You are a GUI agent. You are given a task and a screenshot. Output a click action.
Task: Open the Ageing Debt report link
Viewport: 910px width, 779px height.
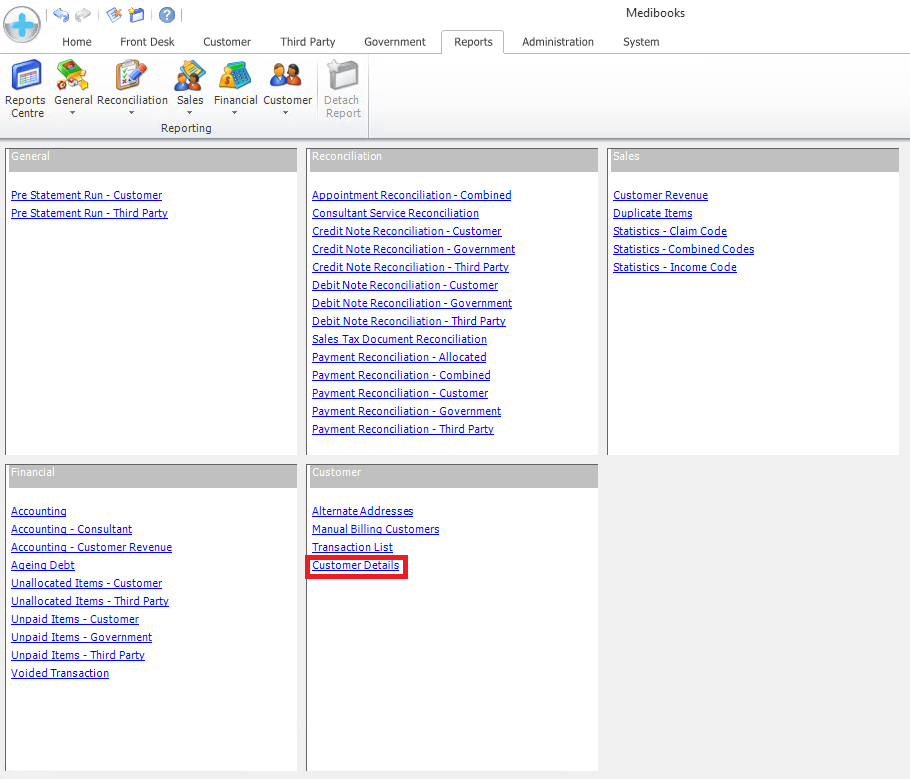coord(43,566)
